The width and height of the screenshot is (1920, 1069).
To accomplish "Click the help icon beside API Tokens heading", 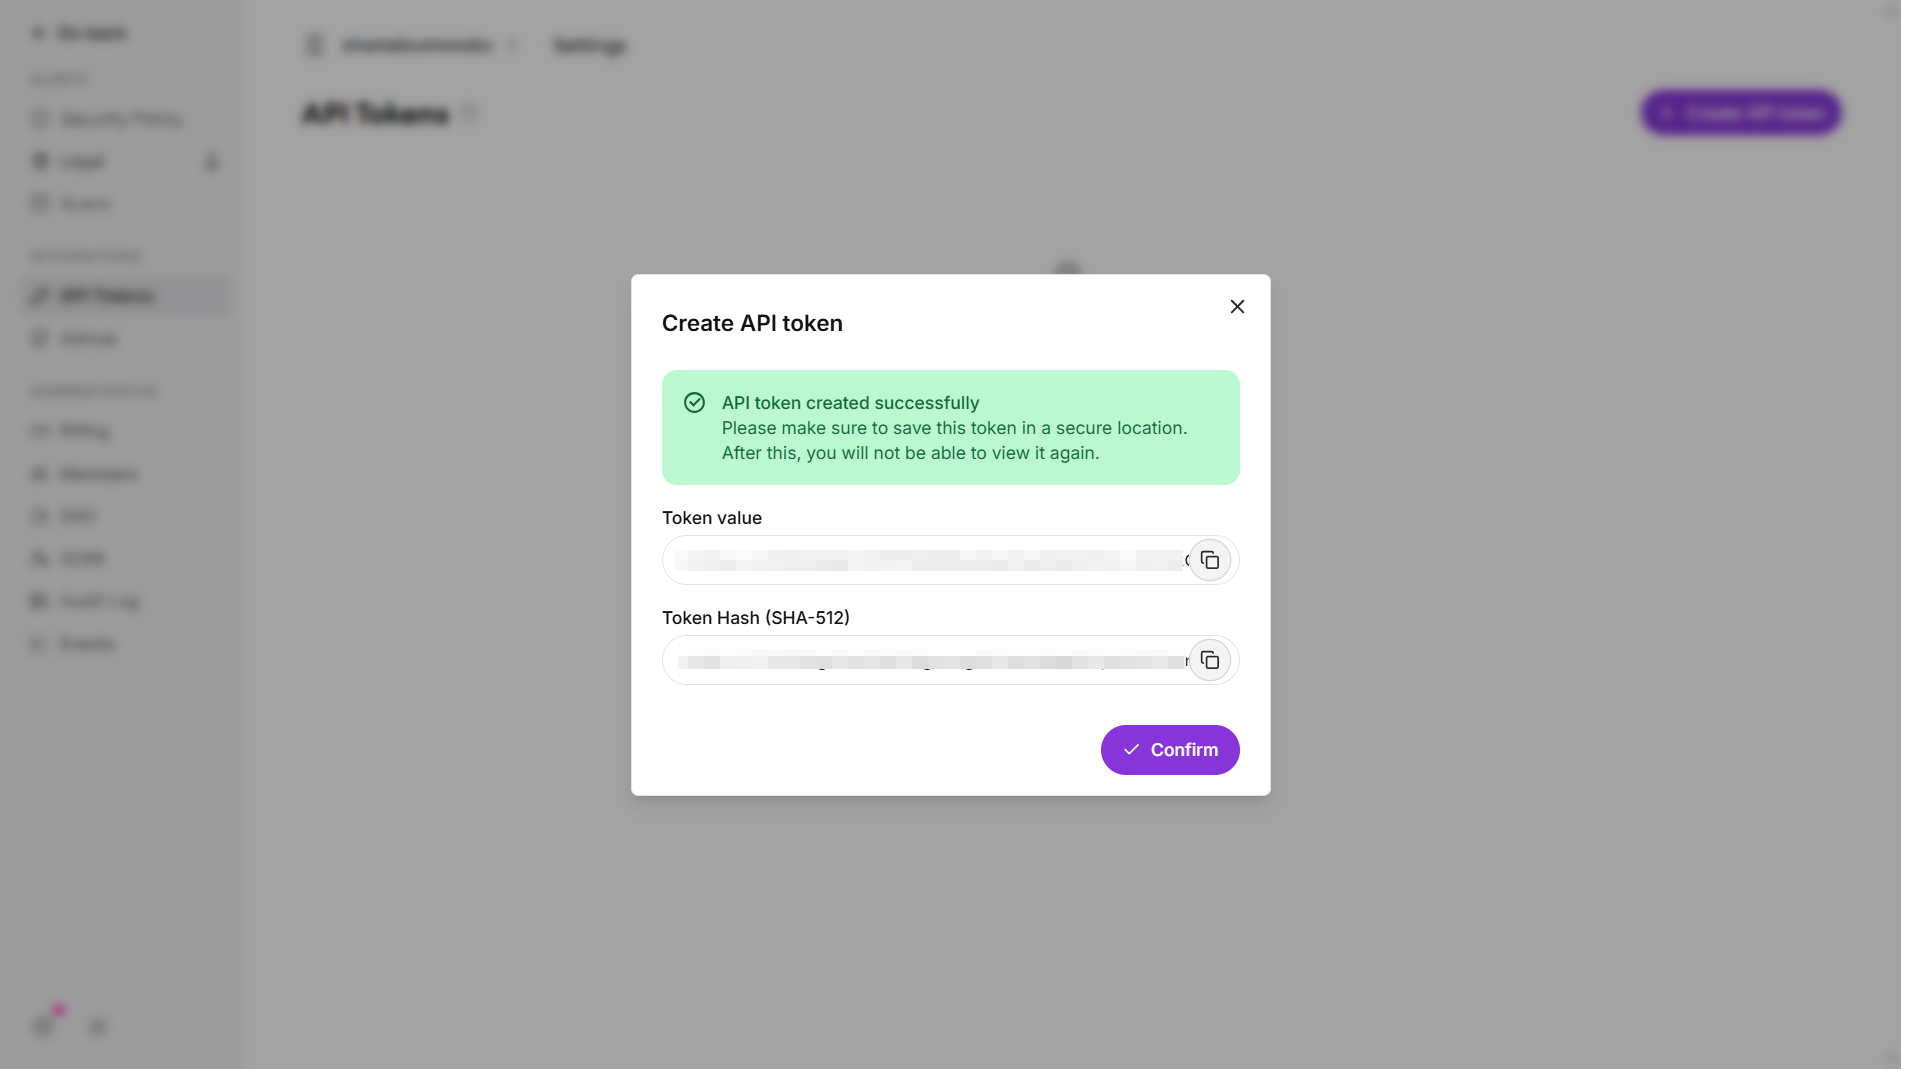I will [x=469, y=114].
